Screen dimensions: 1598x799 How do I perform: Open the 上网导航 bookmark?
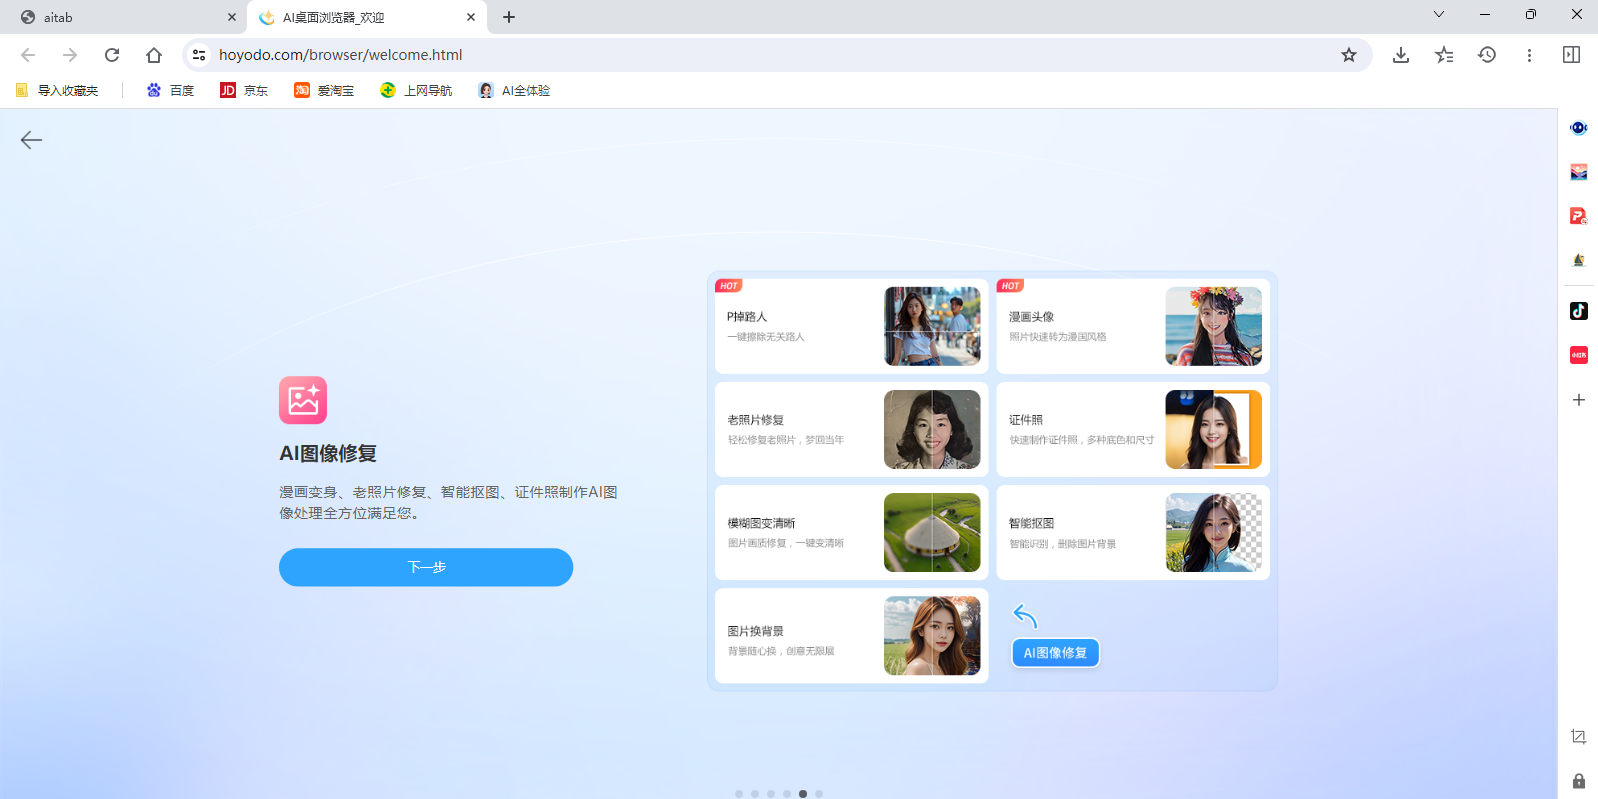pyautogui.click(x=416, y=90)
